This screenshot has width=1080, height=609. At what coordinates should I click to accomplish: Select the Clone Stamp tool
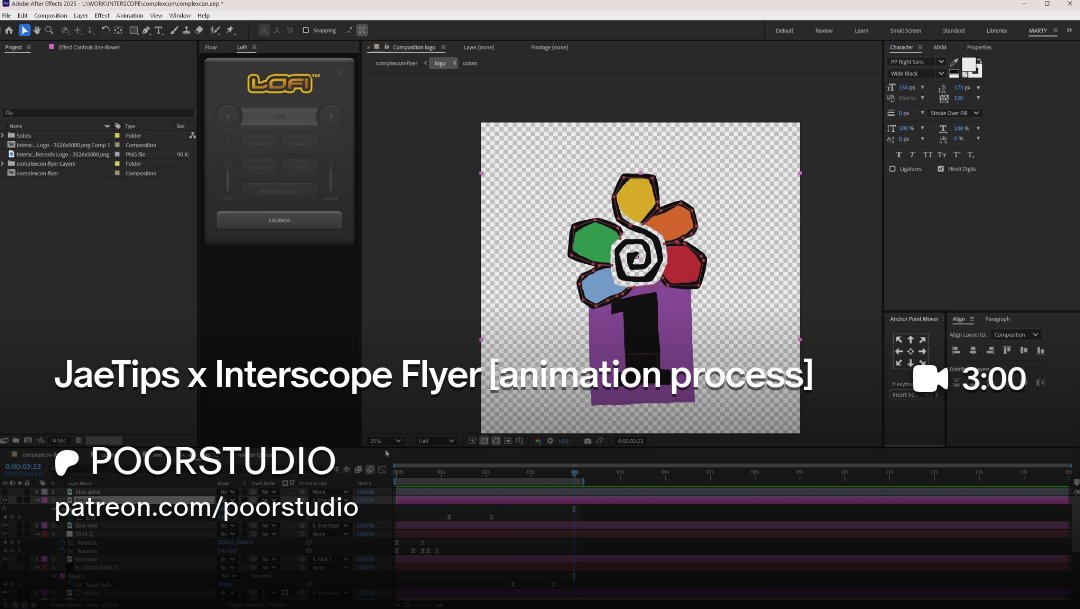187,30
